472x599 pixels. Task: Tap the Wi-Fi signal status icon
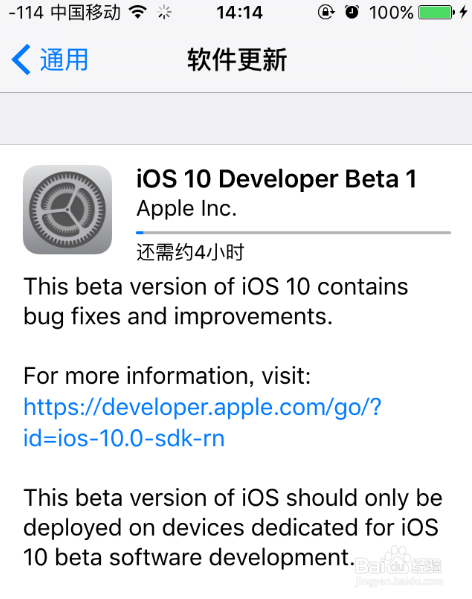click(x=138, y=12)
